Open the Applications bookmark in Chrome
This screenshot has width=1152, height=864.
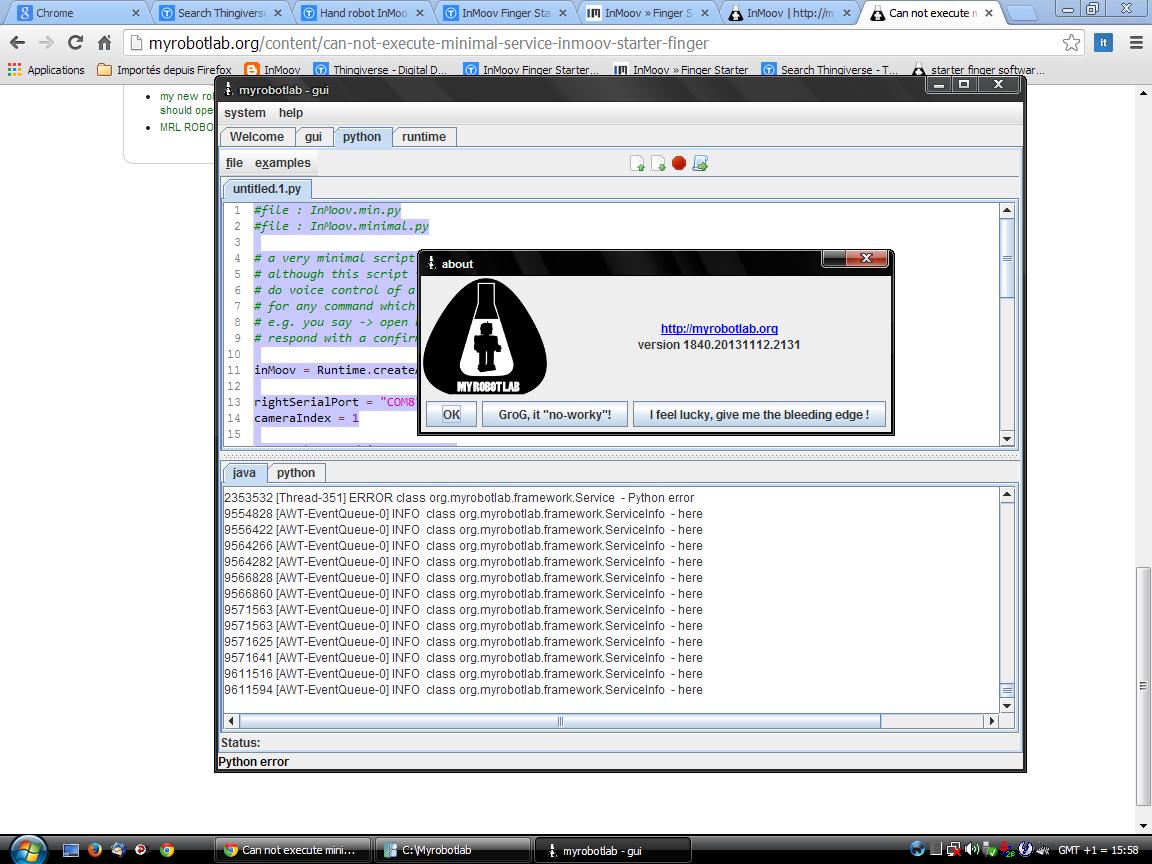tap(46, 70)
